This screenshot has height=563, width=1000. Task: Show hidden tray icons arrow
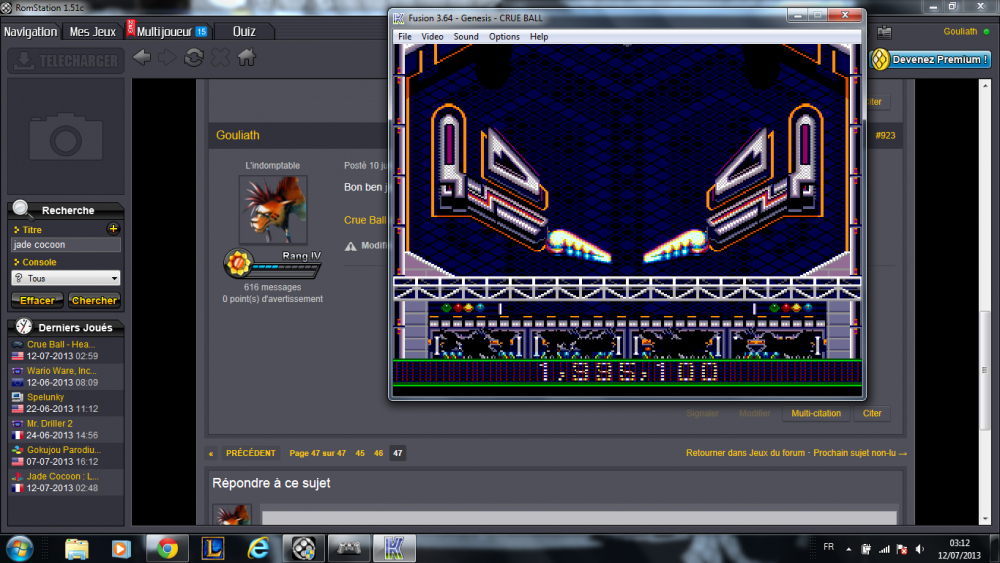click(x=849, y=549)
